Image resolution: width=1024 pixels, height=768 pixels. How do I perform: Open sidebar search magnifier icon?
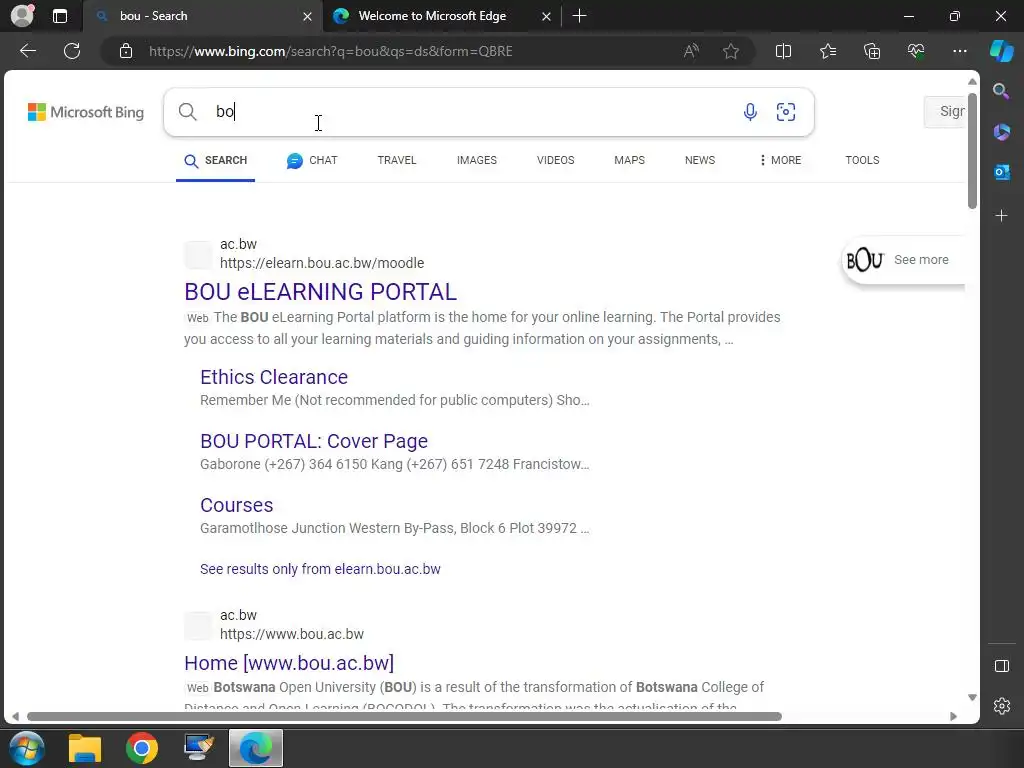tap(1001, 91)
